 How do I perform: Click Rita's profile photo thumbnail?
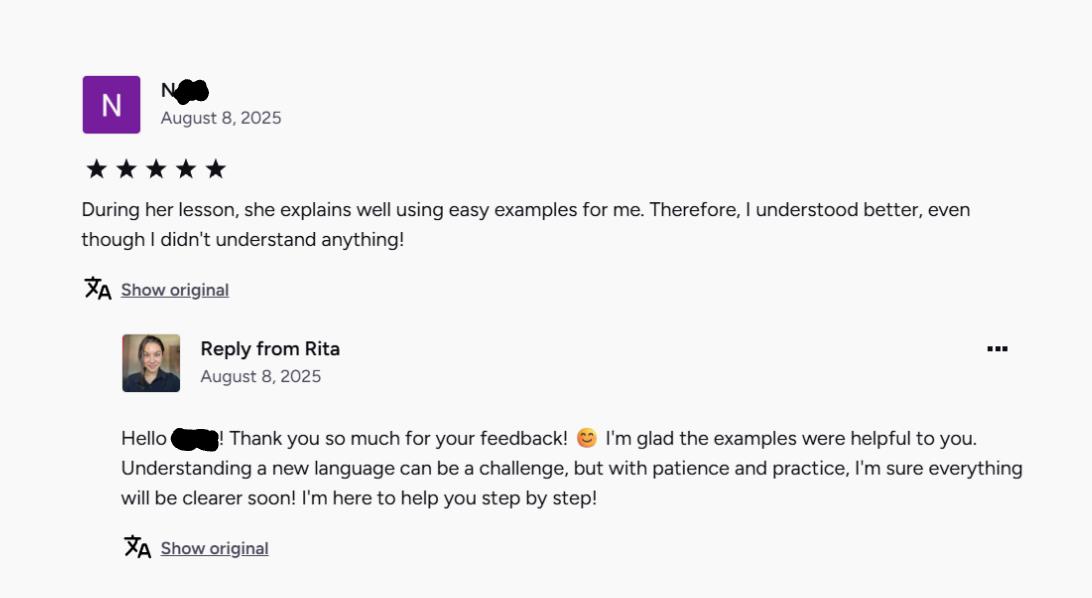[151, 363]
